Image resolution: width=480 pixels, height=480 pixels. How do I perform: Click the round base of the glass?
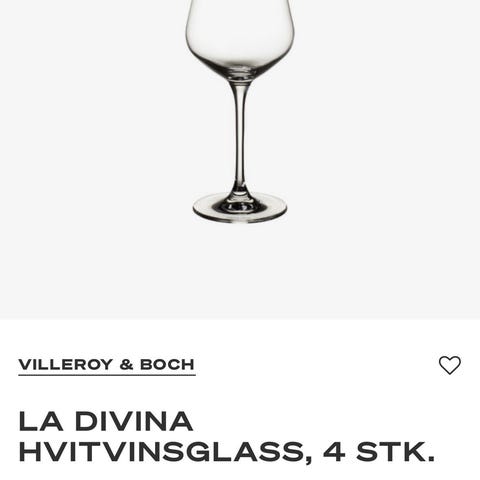[x=240, y=207]
